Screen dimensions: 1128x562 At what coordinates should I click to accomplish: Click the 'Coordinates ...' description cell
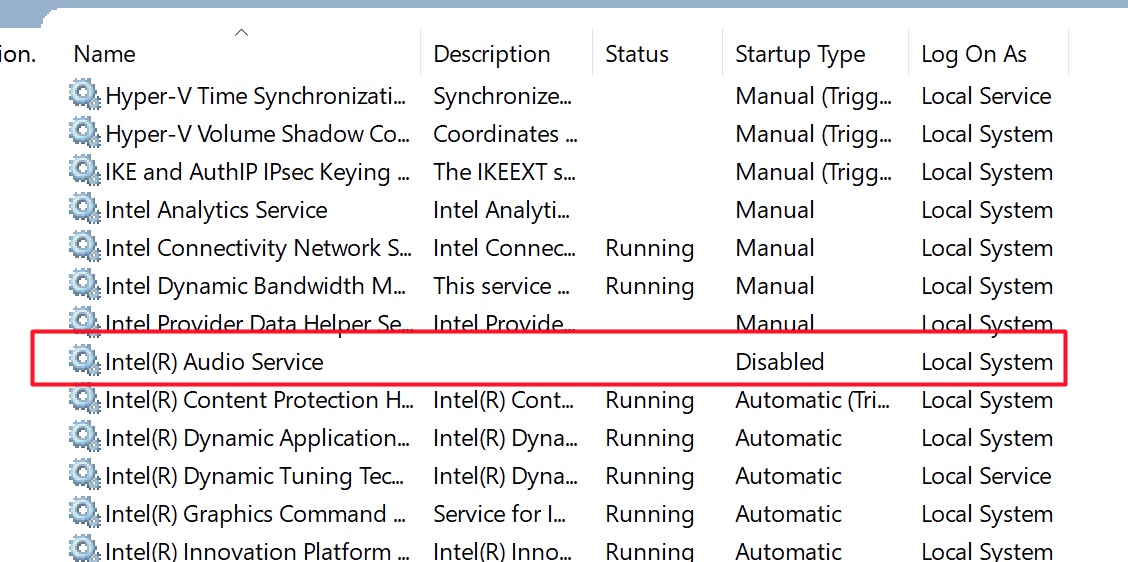[505, 135]
